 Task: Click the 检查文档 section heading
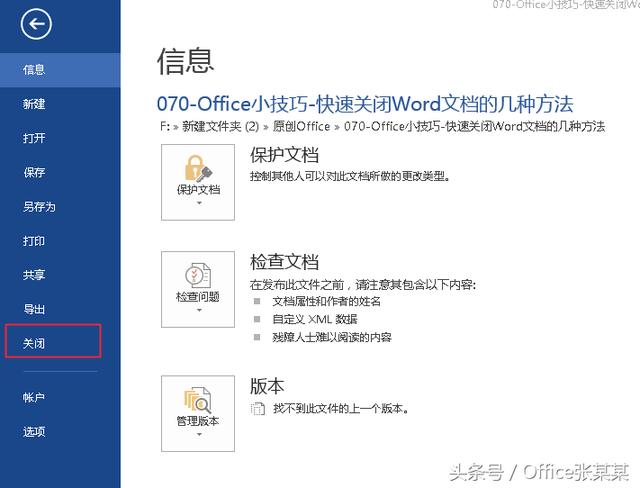(284, 262)
